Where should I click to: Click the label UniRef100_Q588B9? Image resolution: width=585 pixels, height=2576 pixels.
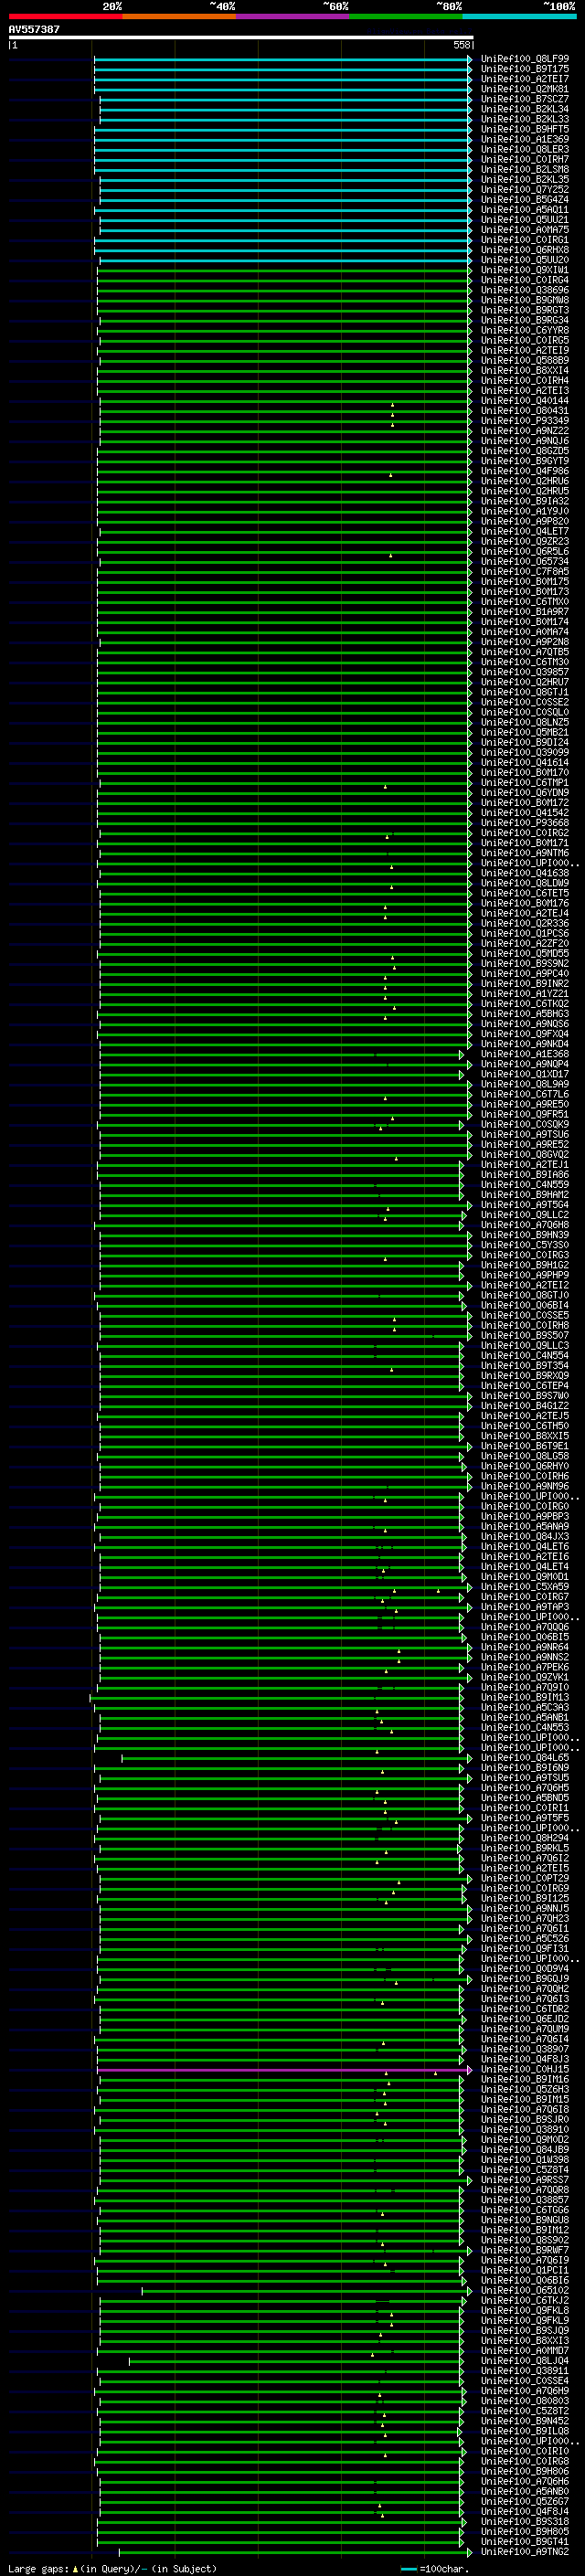point(525,360)
